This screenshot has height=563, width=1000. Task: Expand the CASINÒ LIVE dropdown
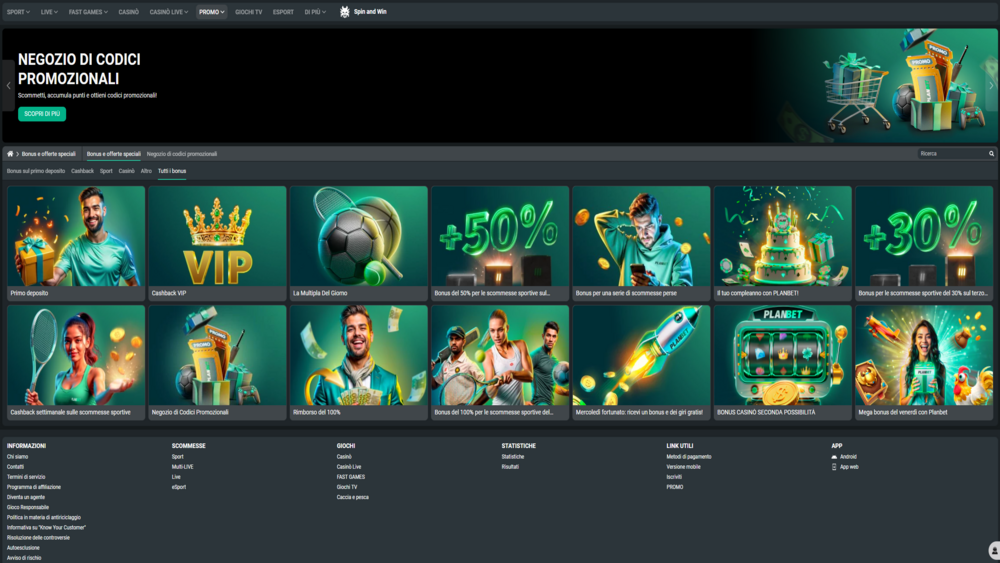169,12
